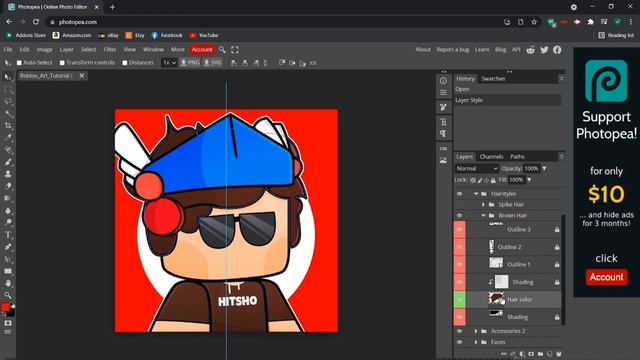Open the Brush panel icon
Image resolution: width=640 pixels, height=360 pixels.
point(443,107)
